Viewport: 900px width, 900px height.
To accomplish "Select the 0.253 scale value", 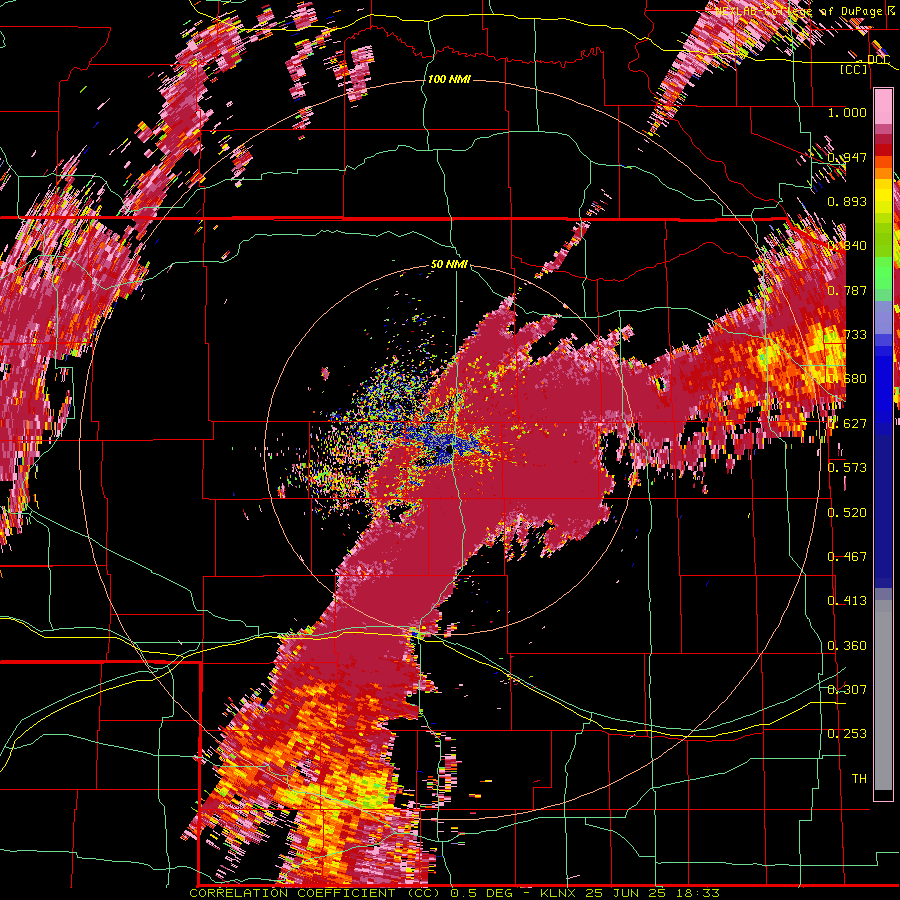I will pos(847,734).
